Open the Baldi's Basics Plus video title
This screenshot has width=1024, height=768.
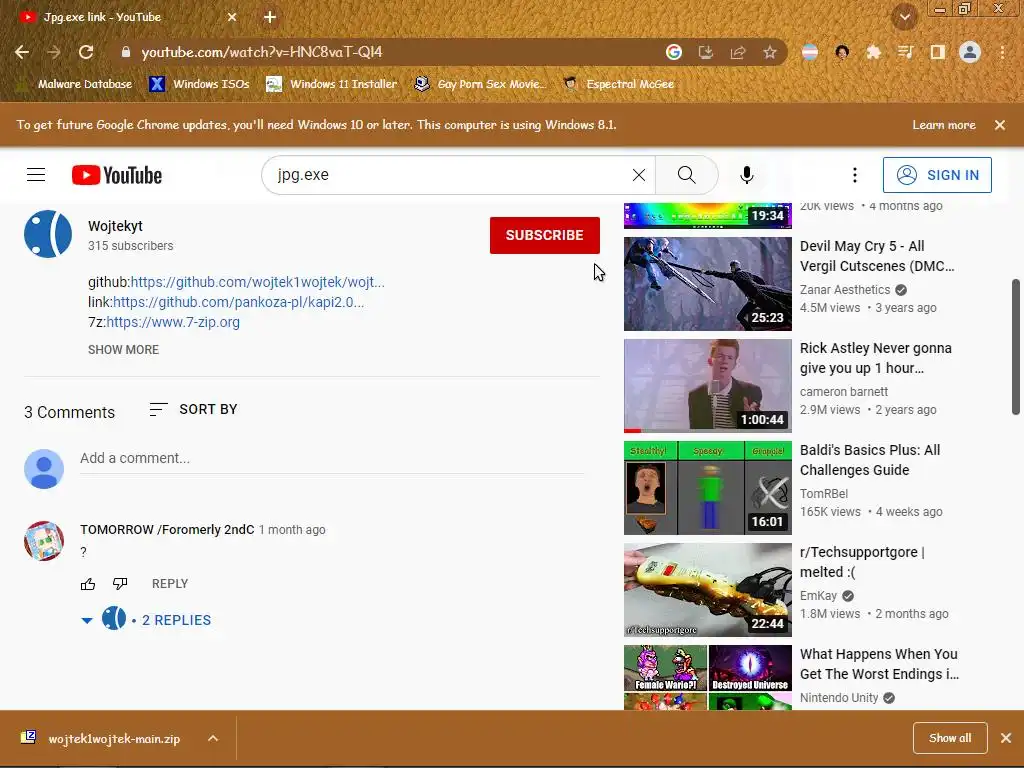[x=871, y=460]
